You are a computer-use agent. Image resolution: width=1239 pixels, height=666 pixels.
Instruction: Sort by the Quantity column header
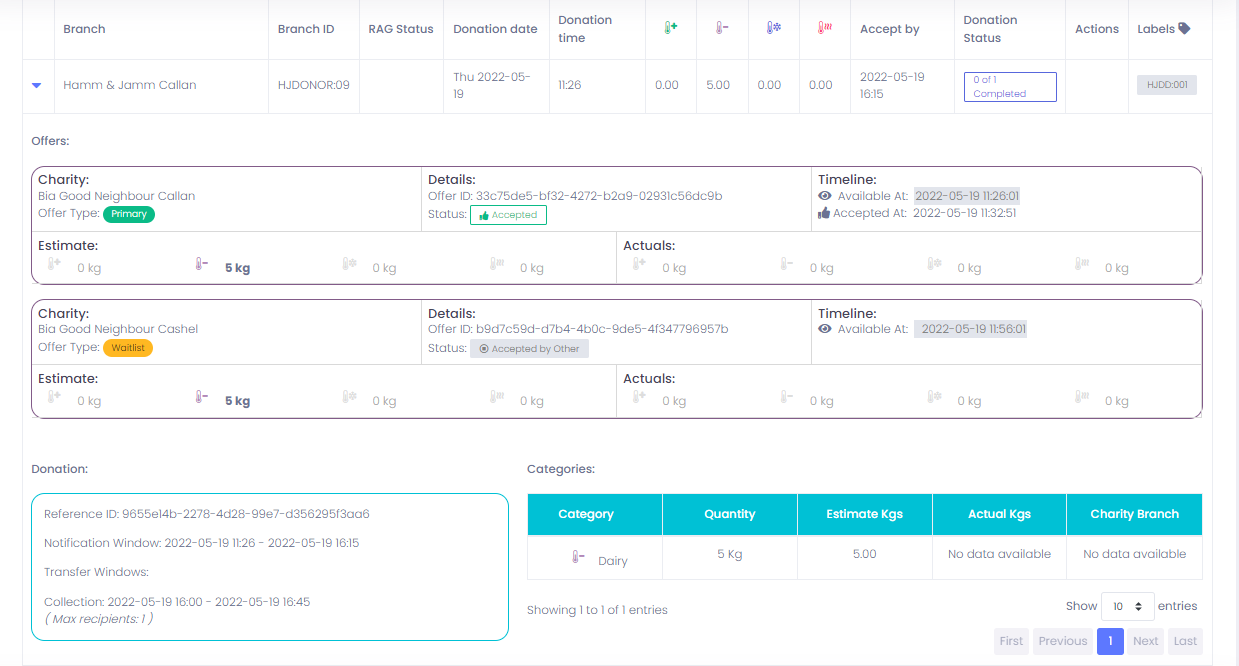(730, 514)
